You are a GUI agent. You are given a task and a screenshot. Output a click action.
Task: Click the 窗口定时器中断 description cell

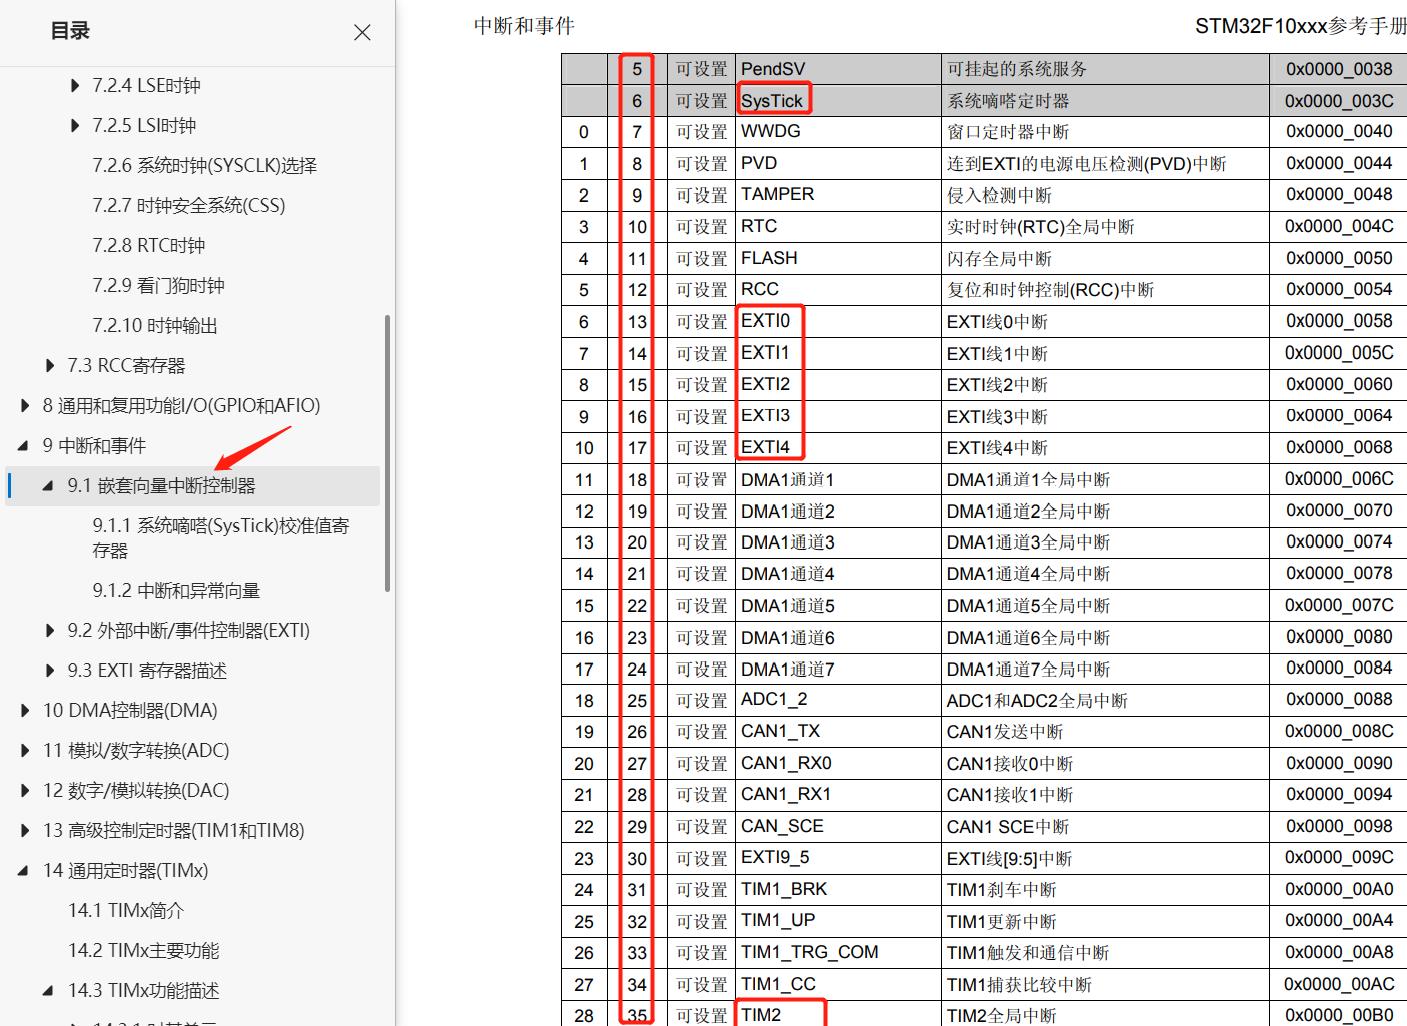point(1106,132)
